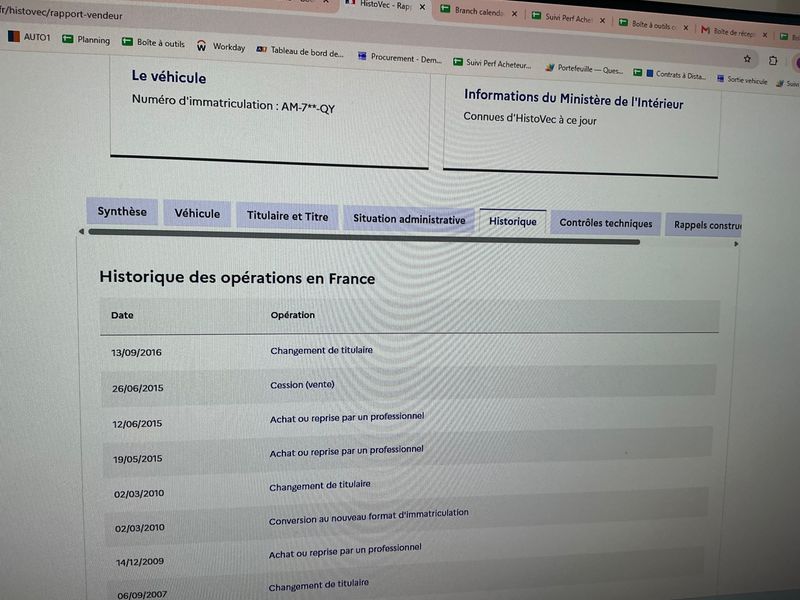
Task: Click Achat ou reprise on 12/06/2015 row
Action: 347,417
